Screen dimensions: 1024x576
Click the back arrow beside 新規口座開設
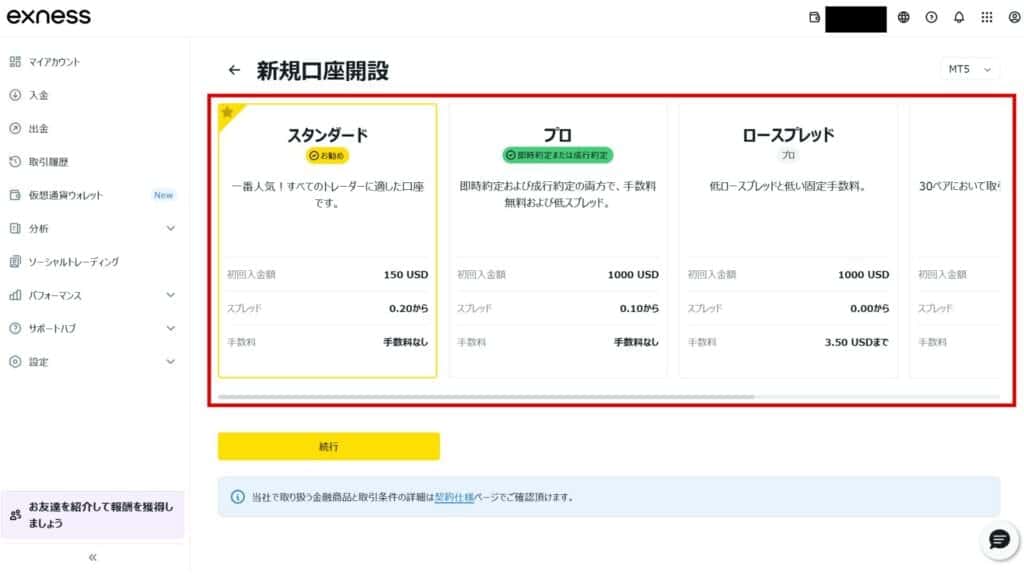click(234, 70)
